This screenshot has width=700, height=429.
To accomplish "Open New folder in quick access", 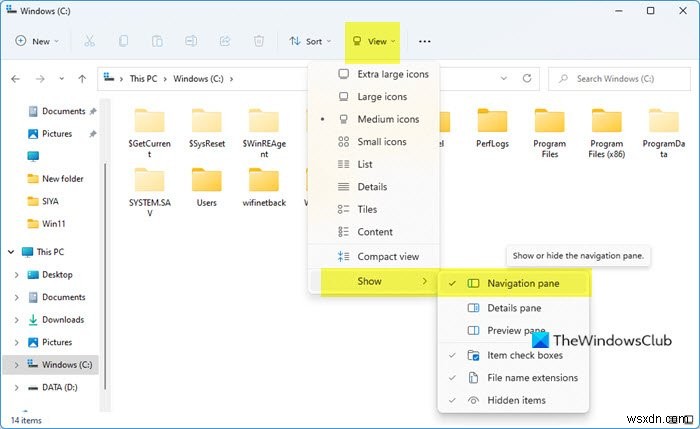I will 55,179.
